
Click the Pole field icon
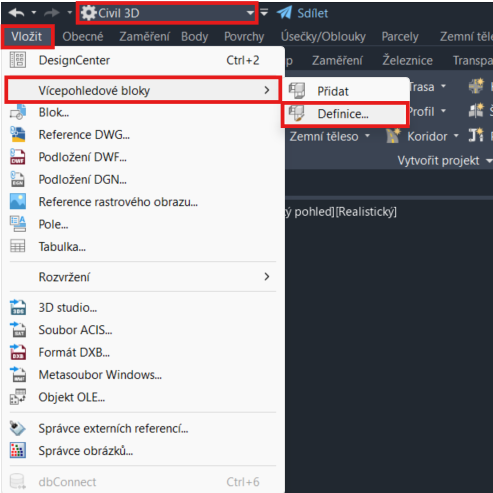tap(18, 224)
